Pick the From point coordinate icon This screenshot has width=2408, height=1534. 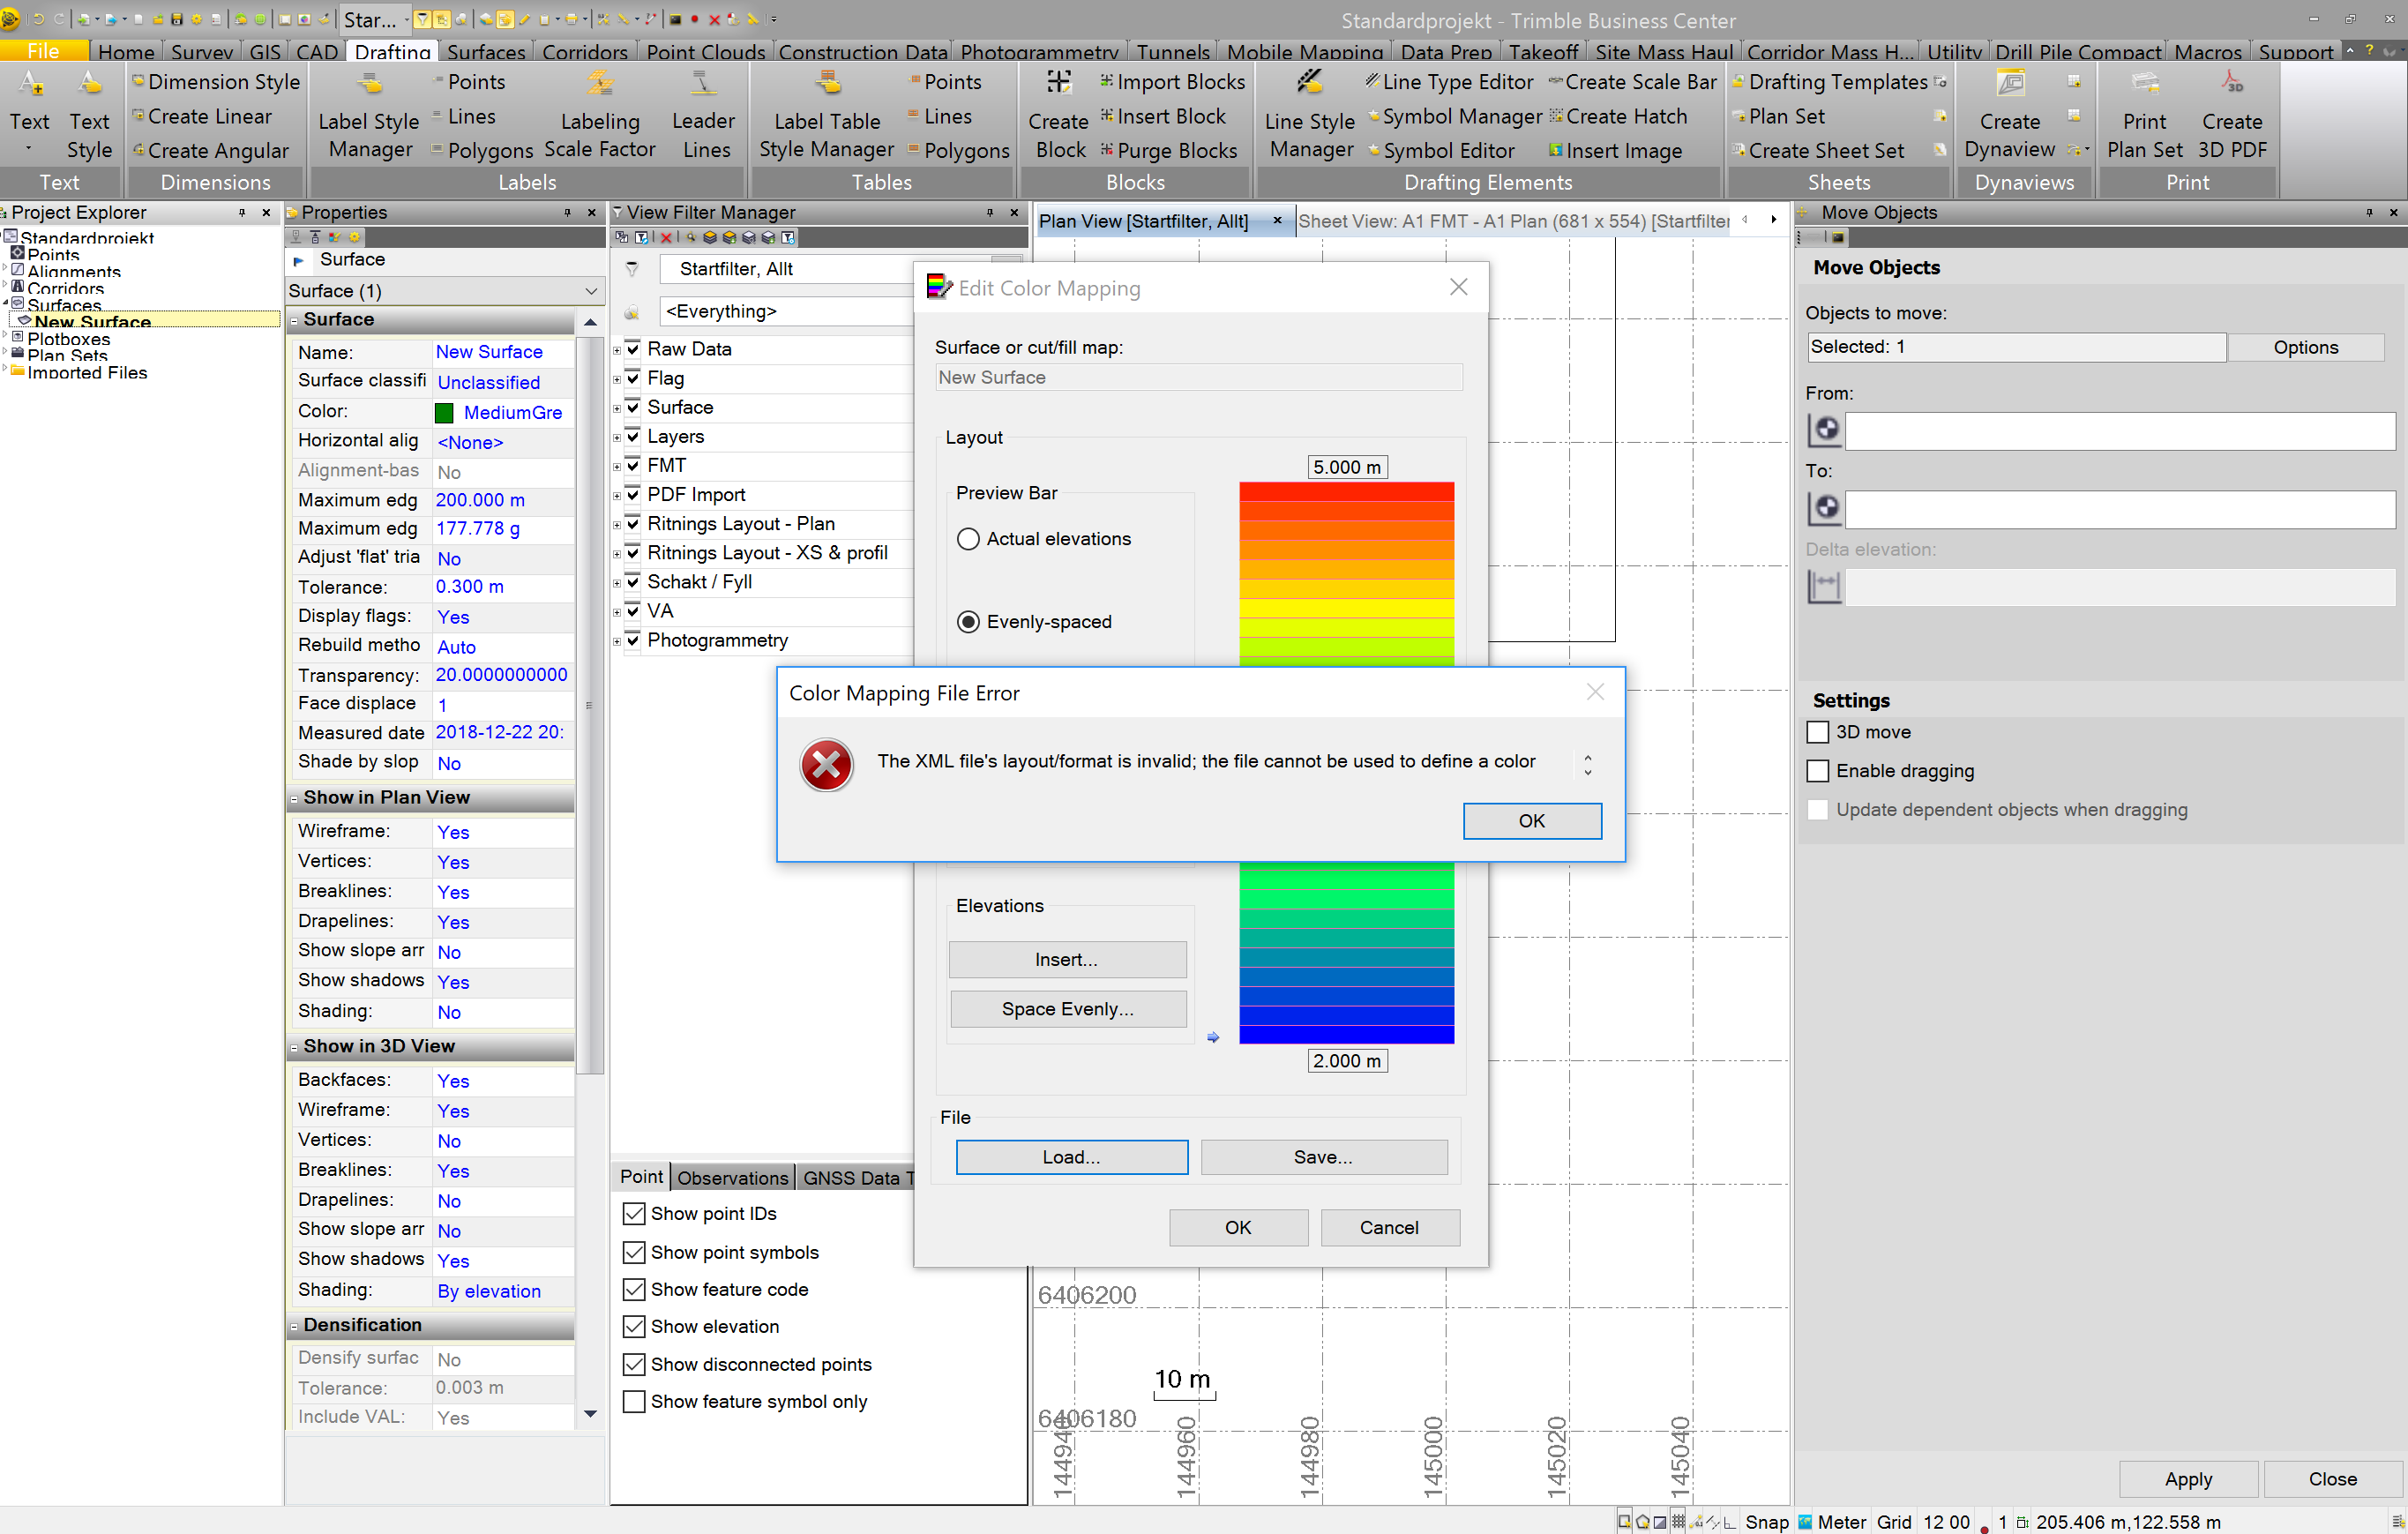point(1825,430)
